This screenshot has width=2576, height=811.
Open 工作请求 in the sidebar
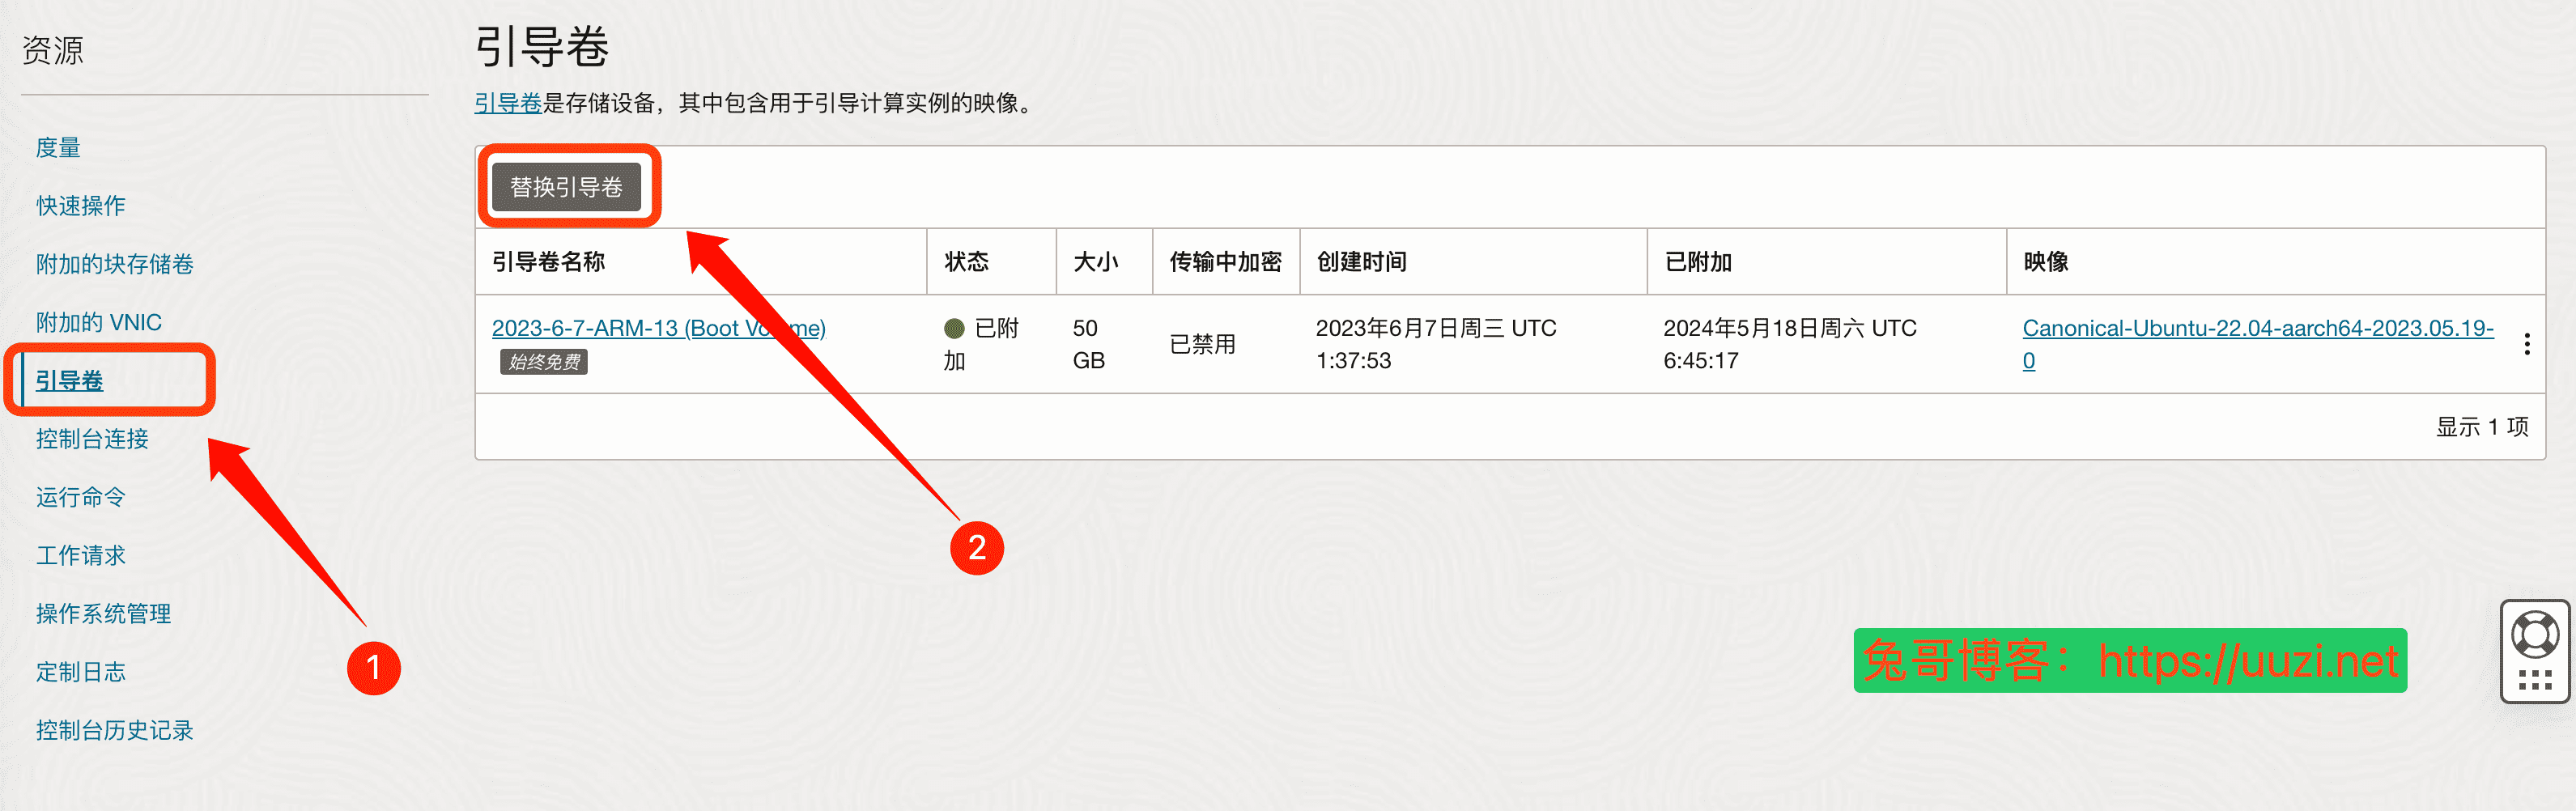coord(81,555)
